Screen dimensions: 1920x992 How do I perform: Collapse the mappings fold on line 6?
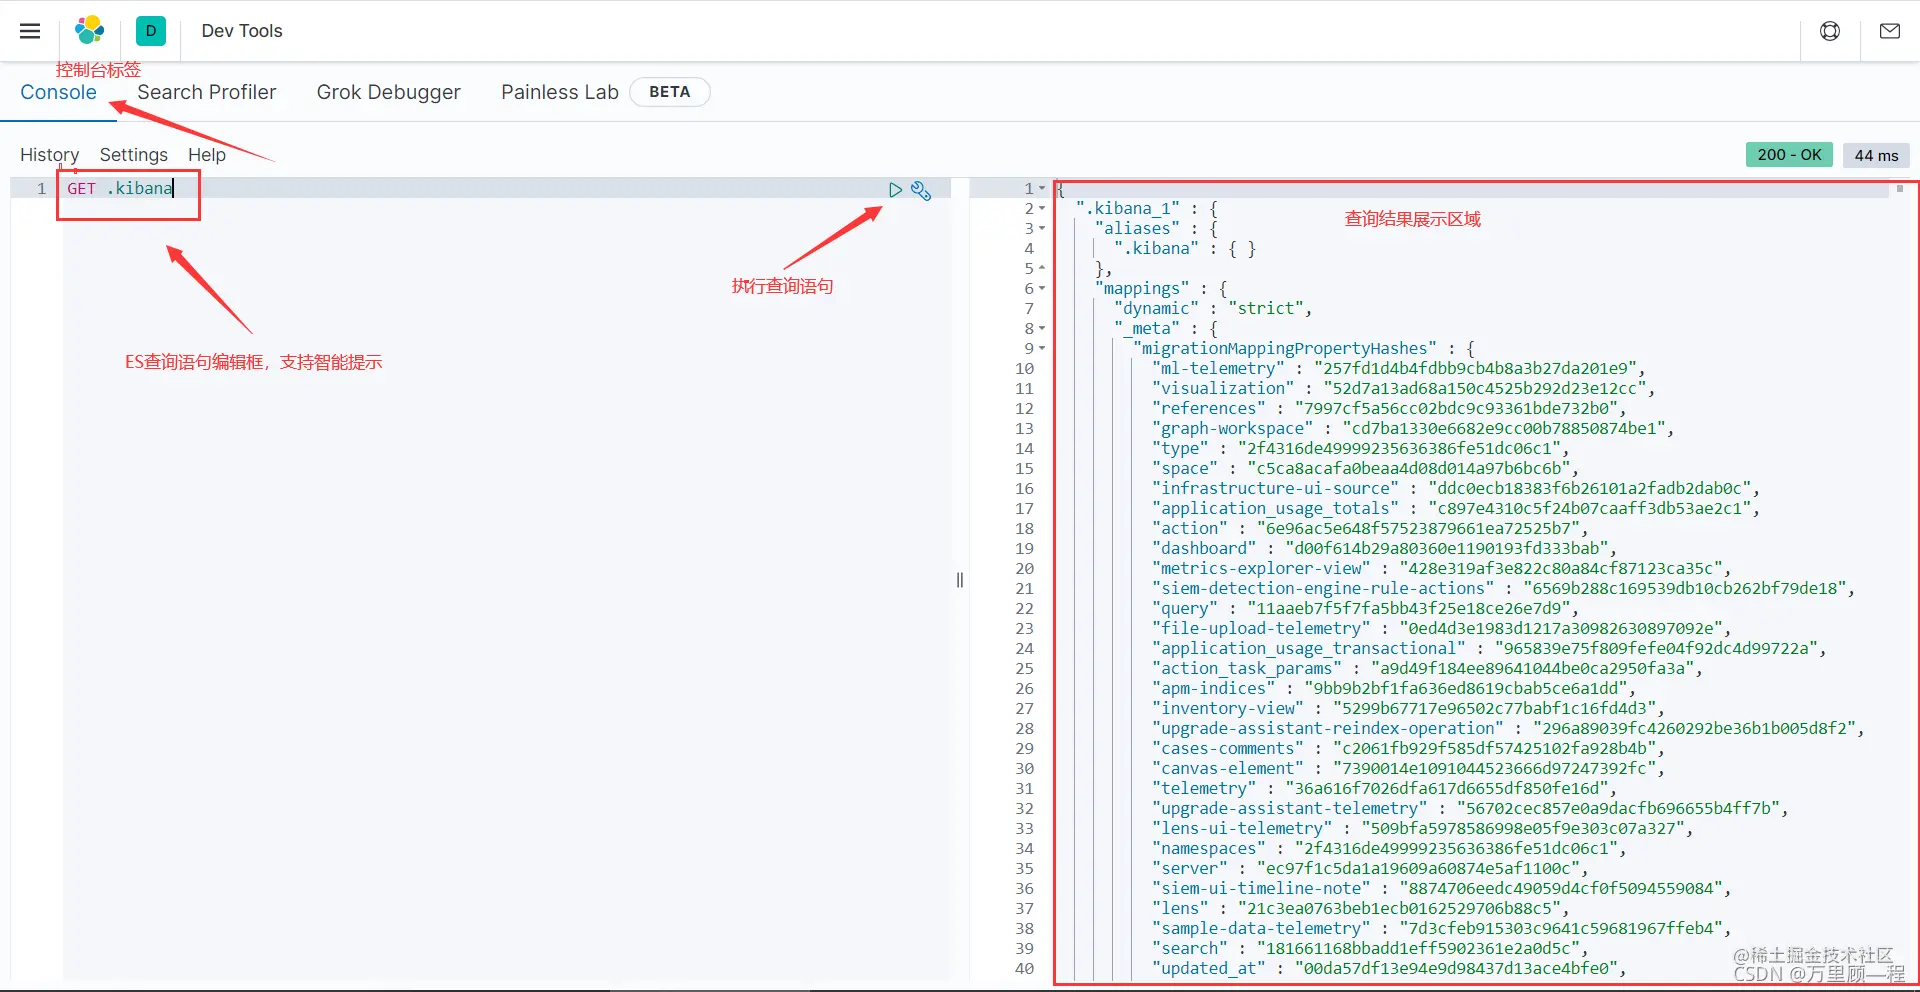[1042, 288]
